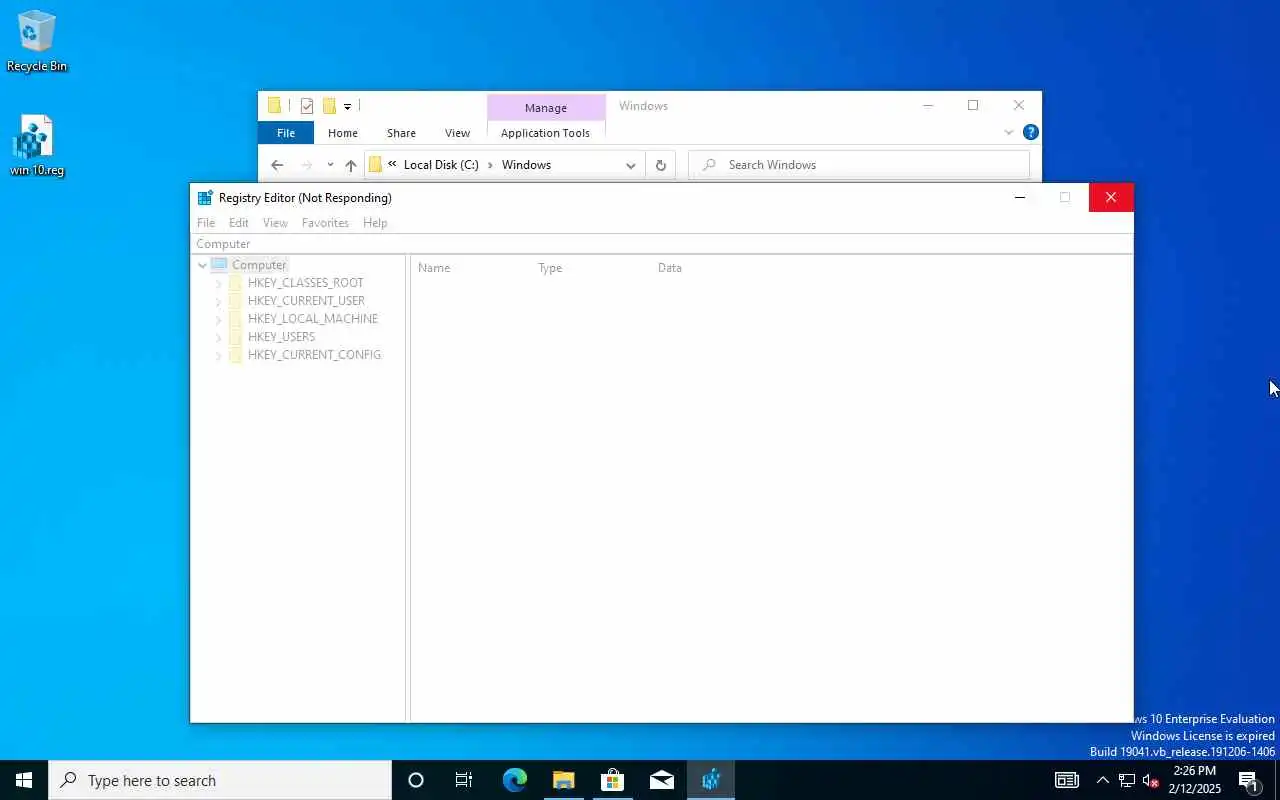Go up one folder level in File Explorer
1280x800 pixels.
coord(350,165)
